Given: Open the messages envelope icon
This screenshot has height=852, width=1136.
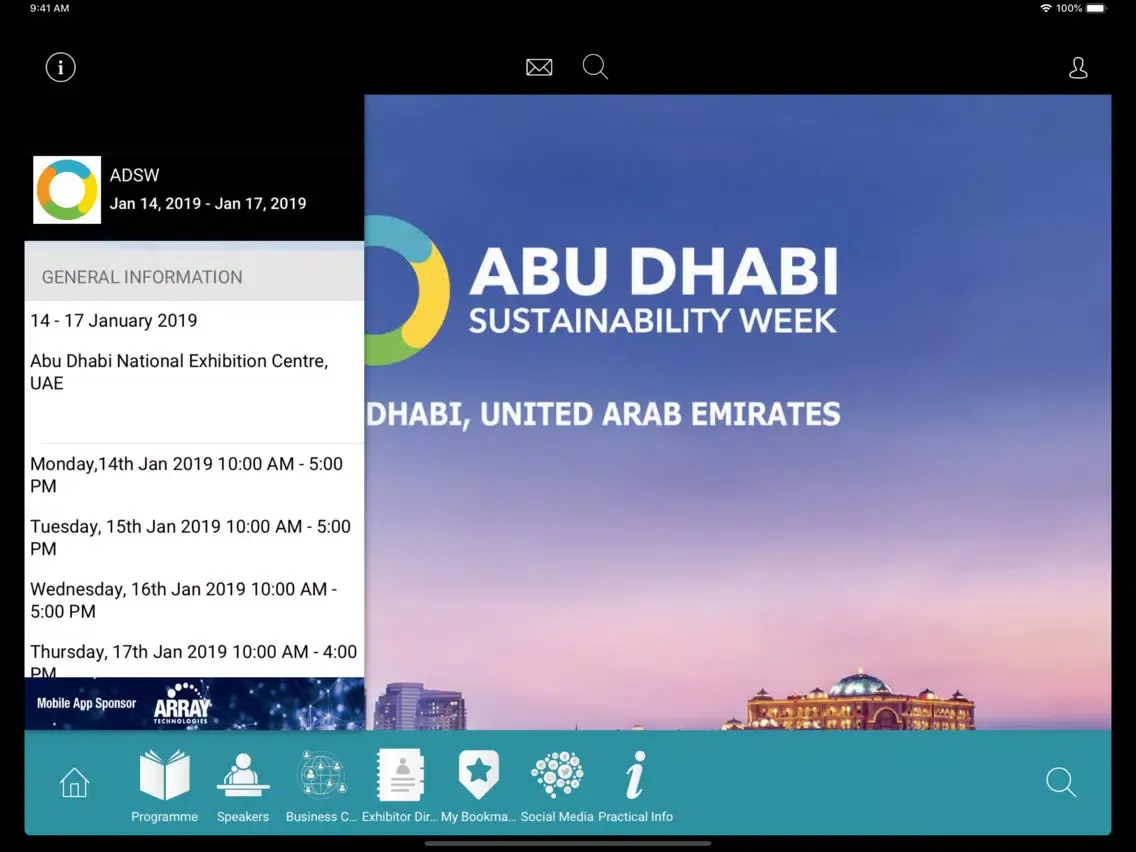Looking at the screenshot, I should point(539,67).
